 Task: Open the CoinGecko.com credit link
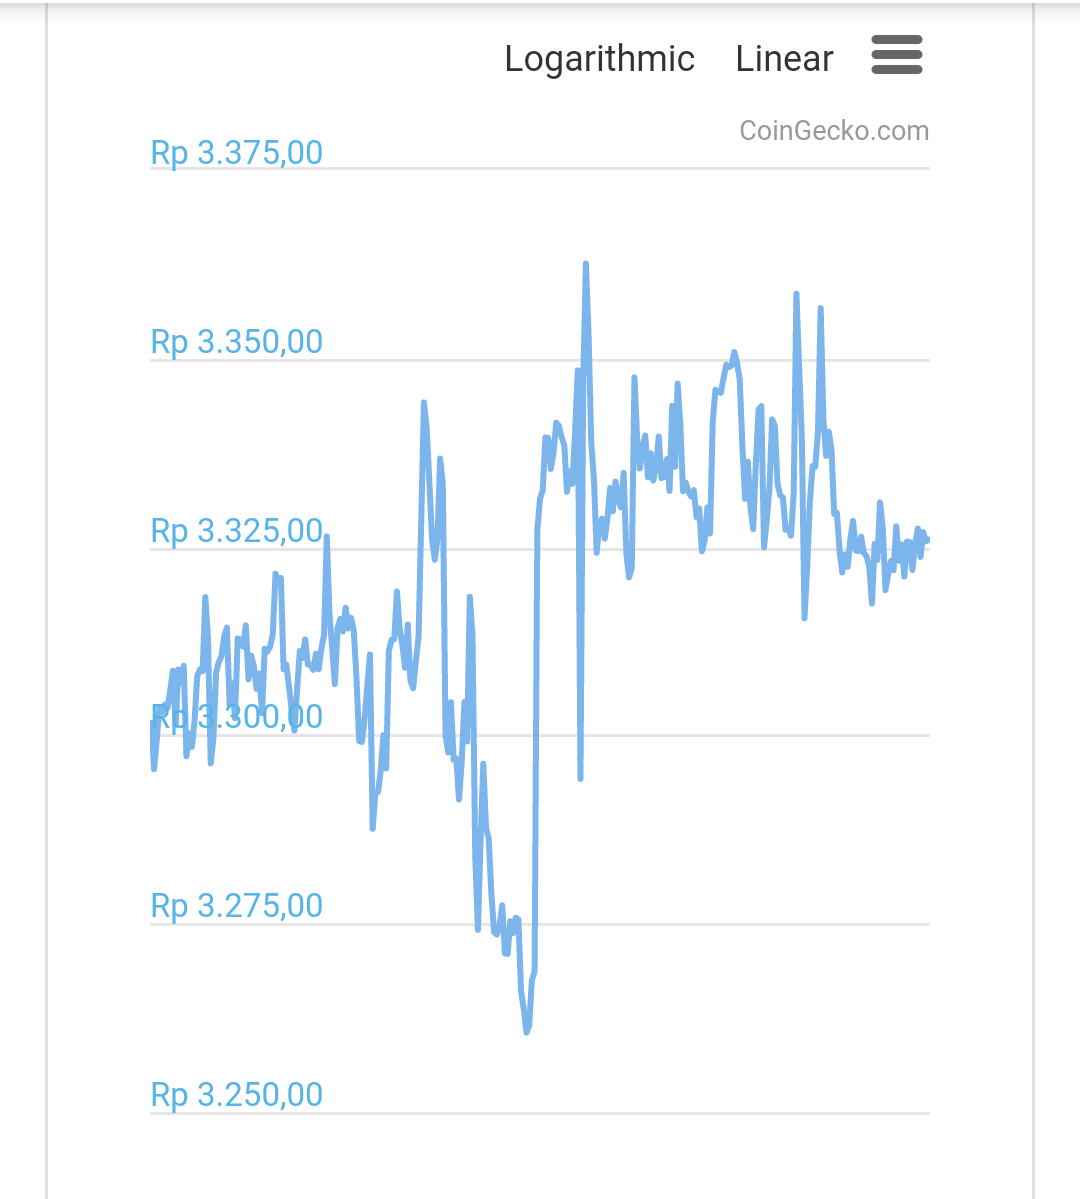pyautogui.click(x=834, y=131)
